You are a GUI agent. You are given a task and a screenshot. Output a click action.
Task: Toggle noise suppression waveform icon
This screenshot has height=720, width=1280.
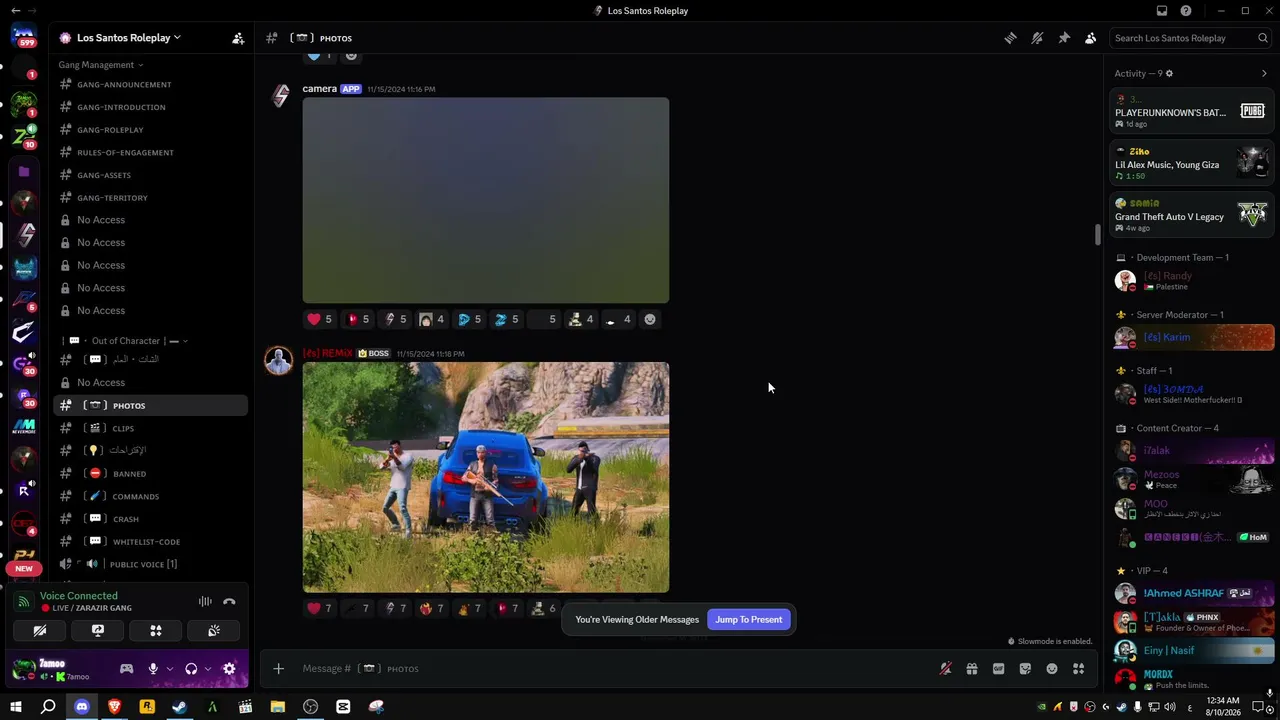205,601
